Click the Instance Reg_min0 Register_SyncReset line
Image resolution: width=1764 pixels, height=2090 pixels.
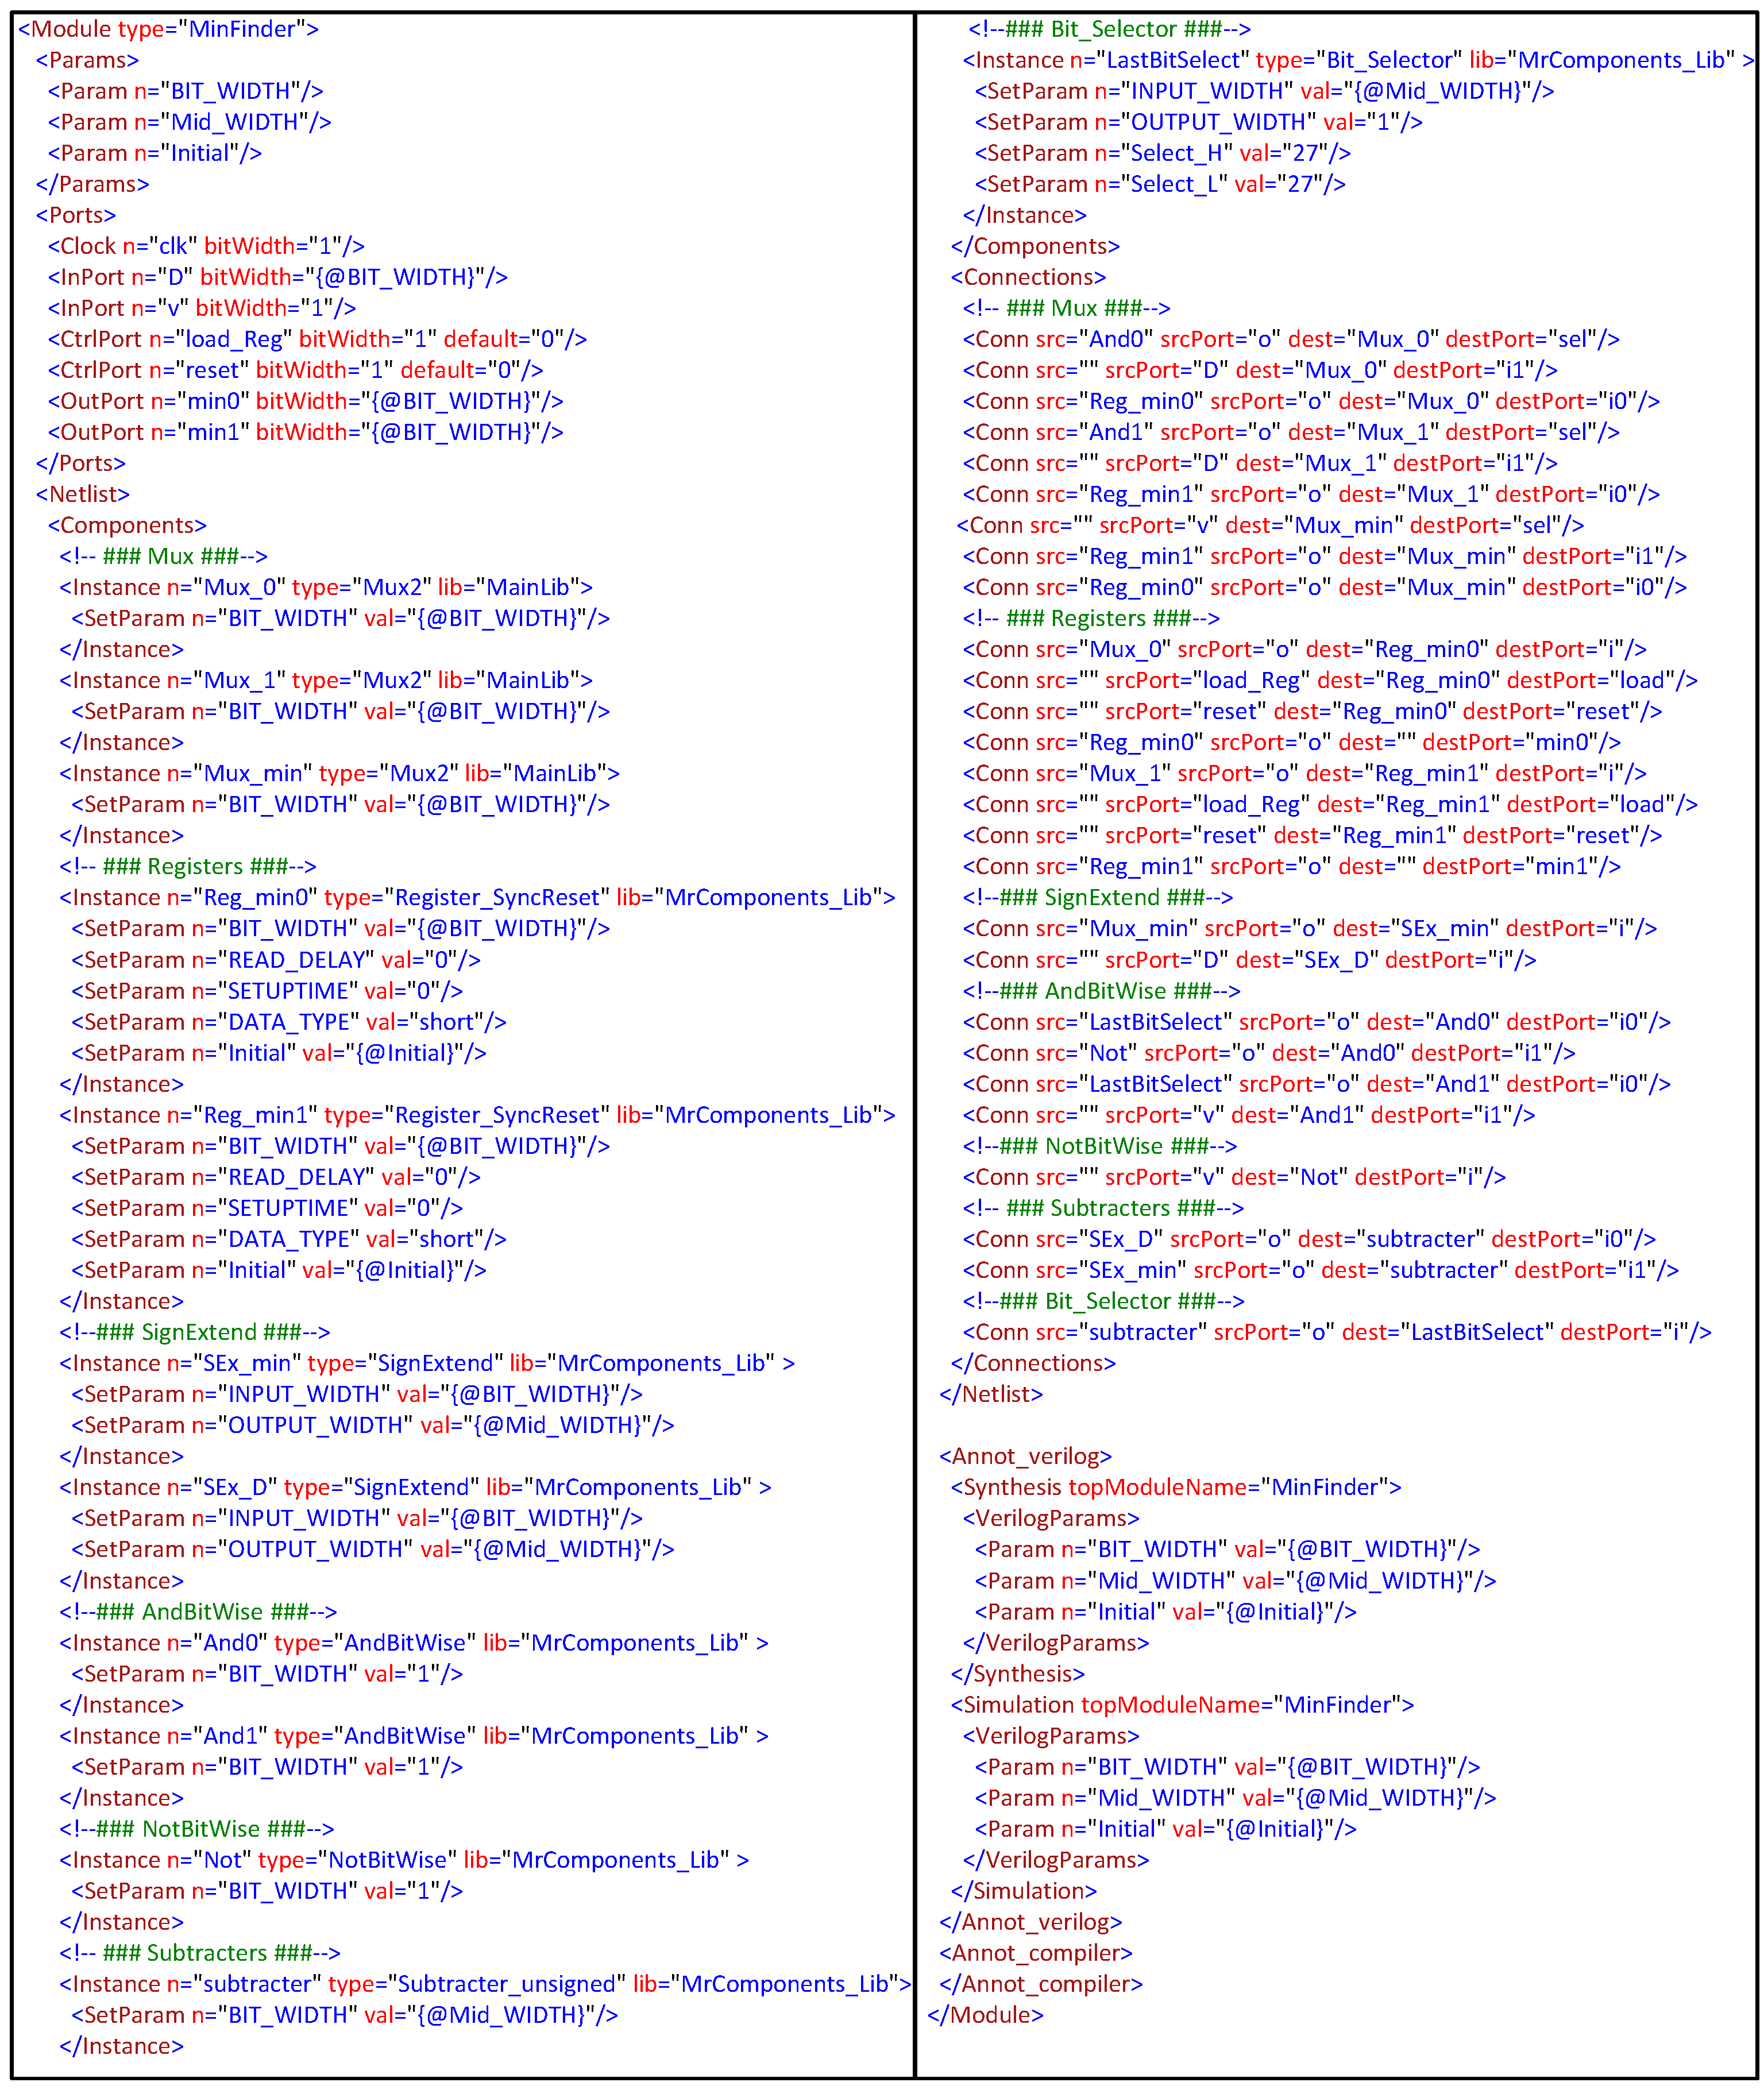click(x=477, y=897)
